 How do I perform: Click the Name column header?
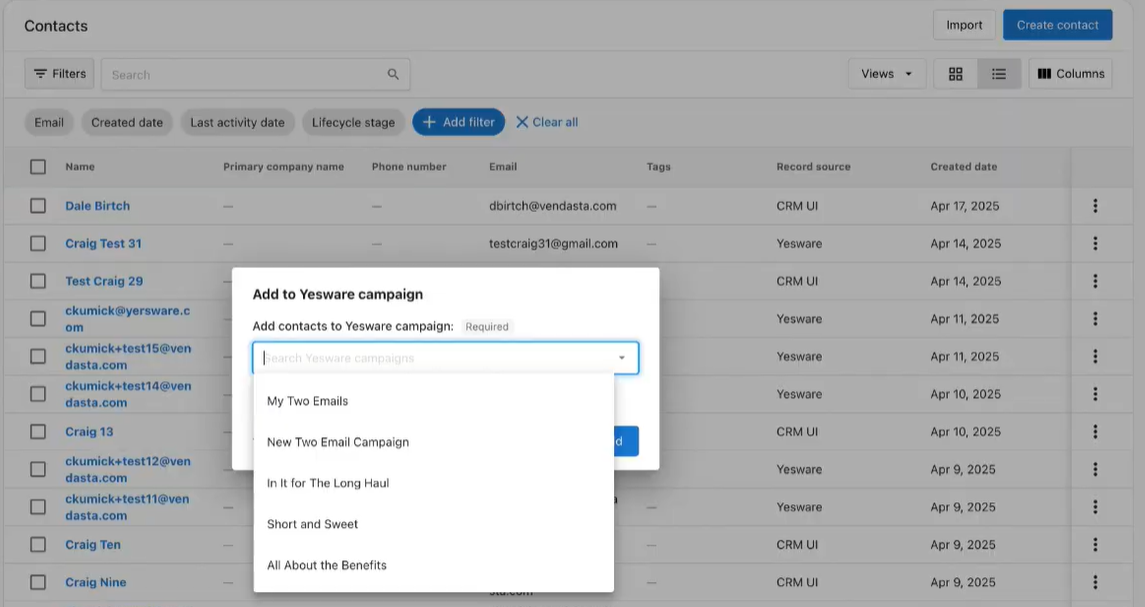pyautogui.click(x=80, y=167)
